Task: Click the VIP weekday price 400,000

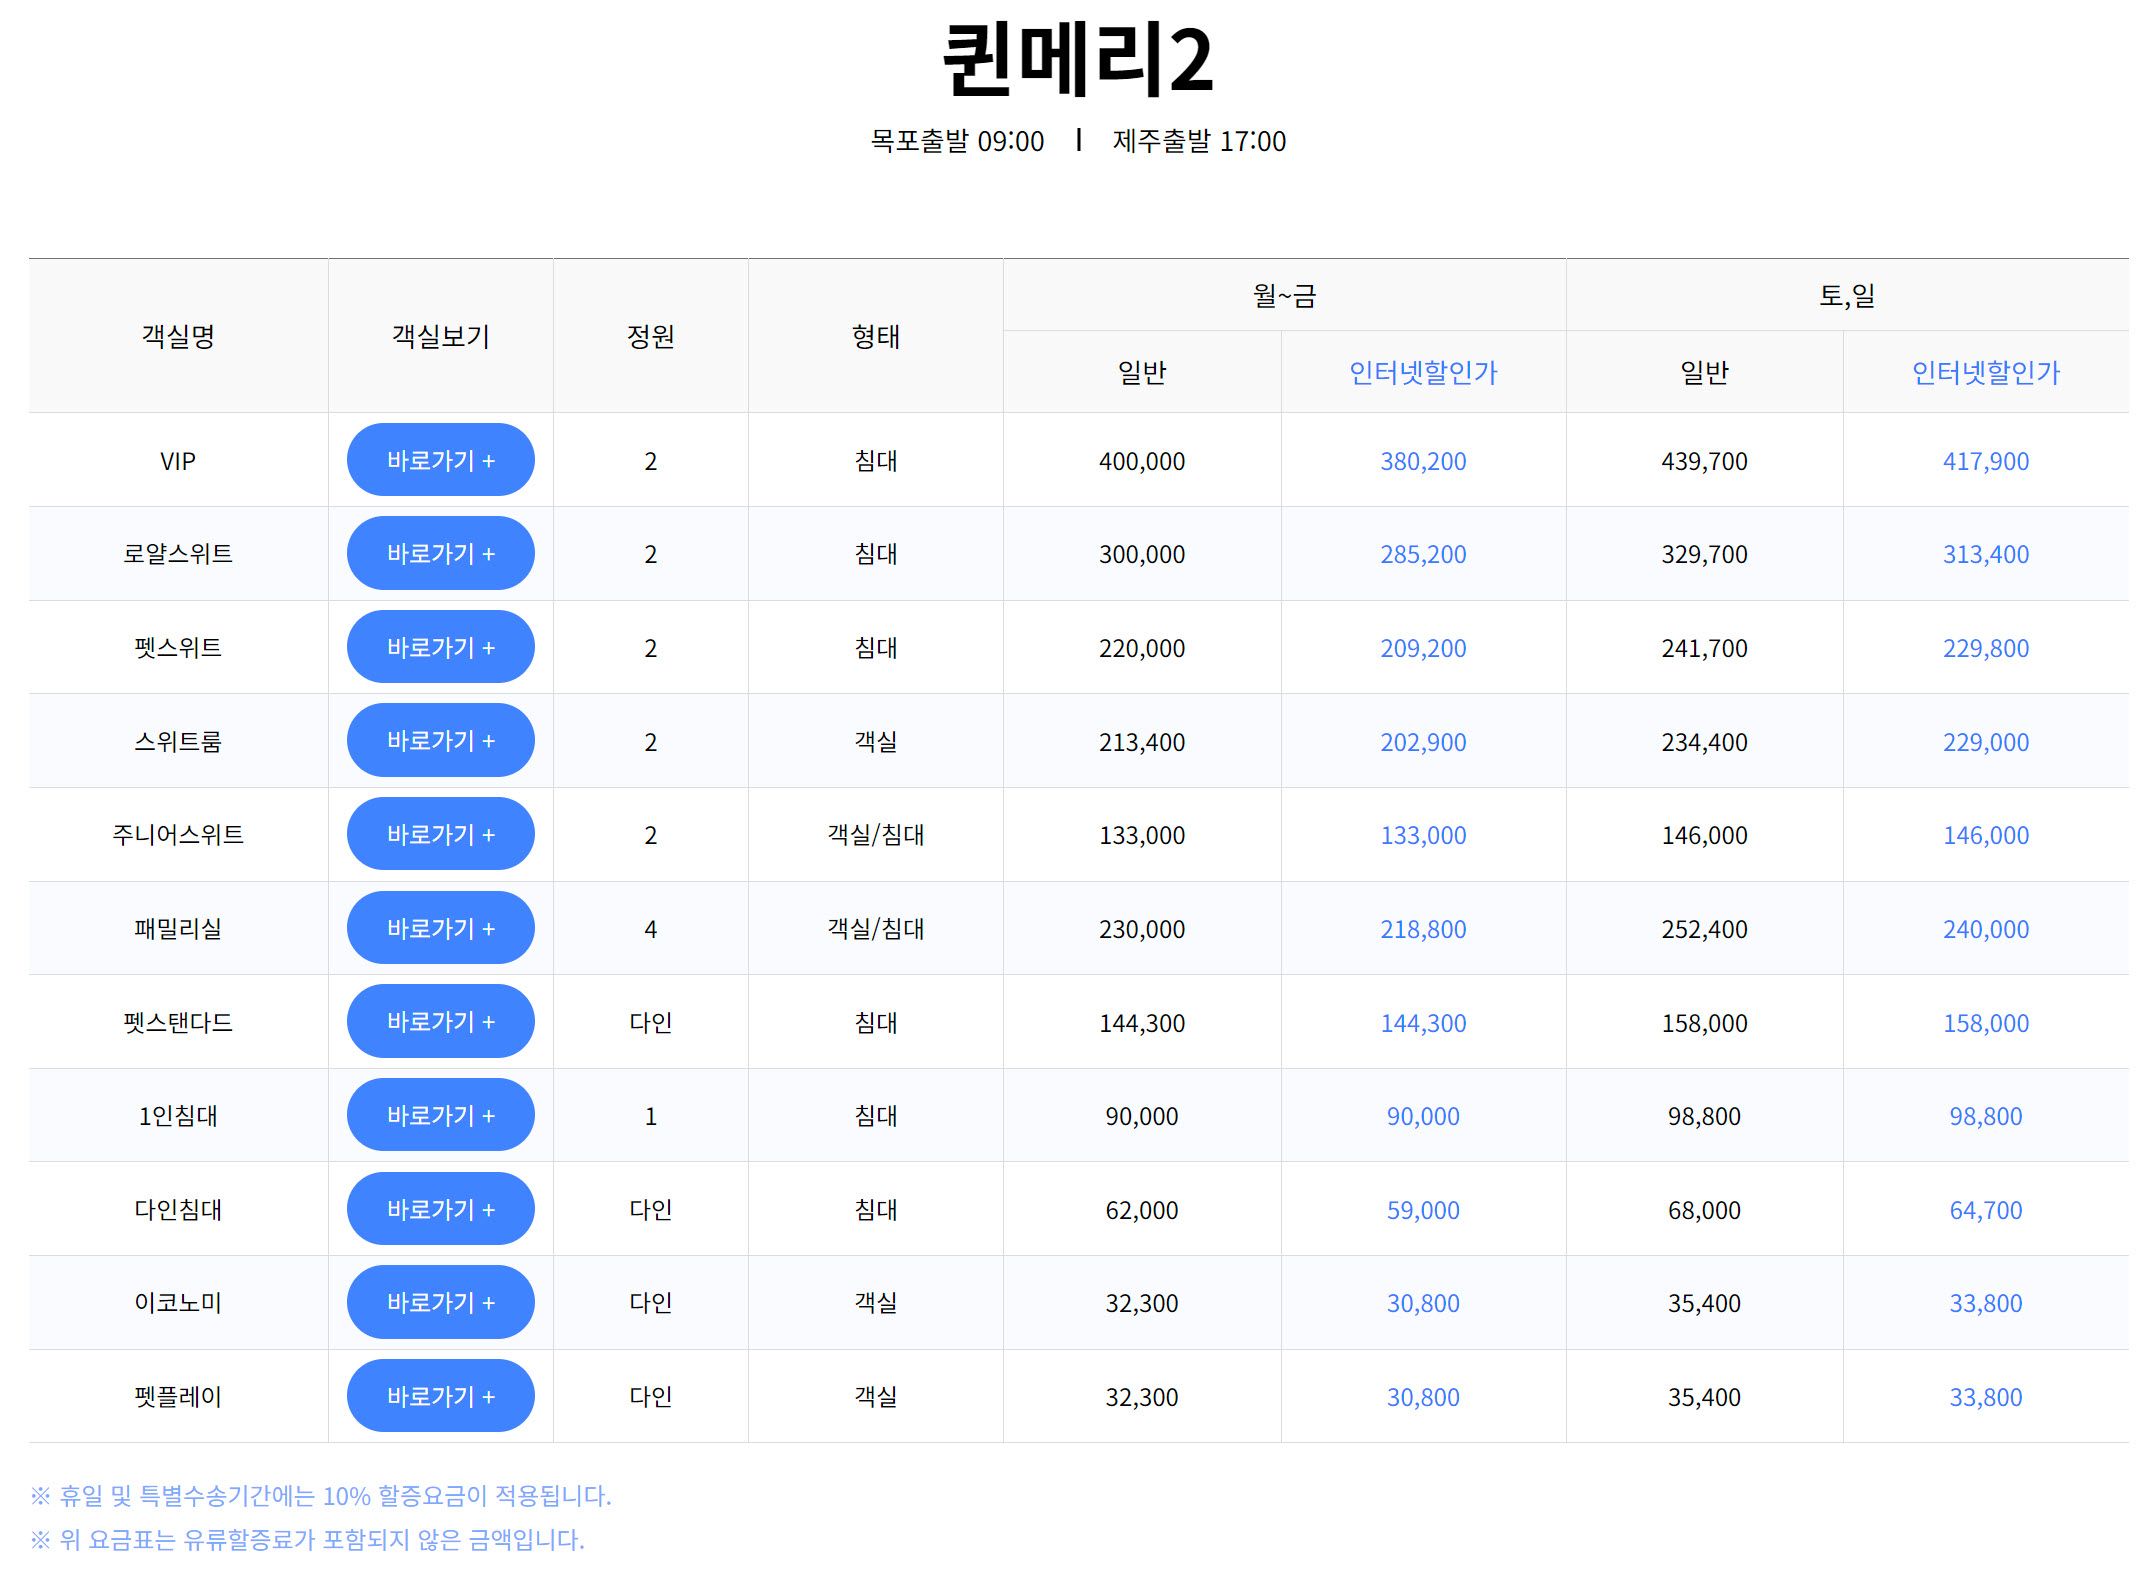Action: pyautogui.click(x=1142, y=461)
